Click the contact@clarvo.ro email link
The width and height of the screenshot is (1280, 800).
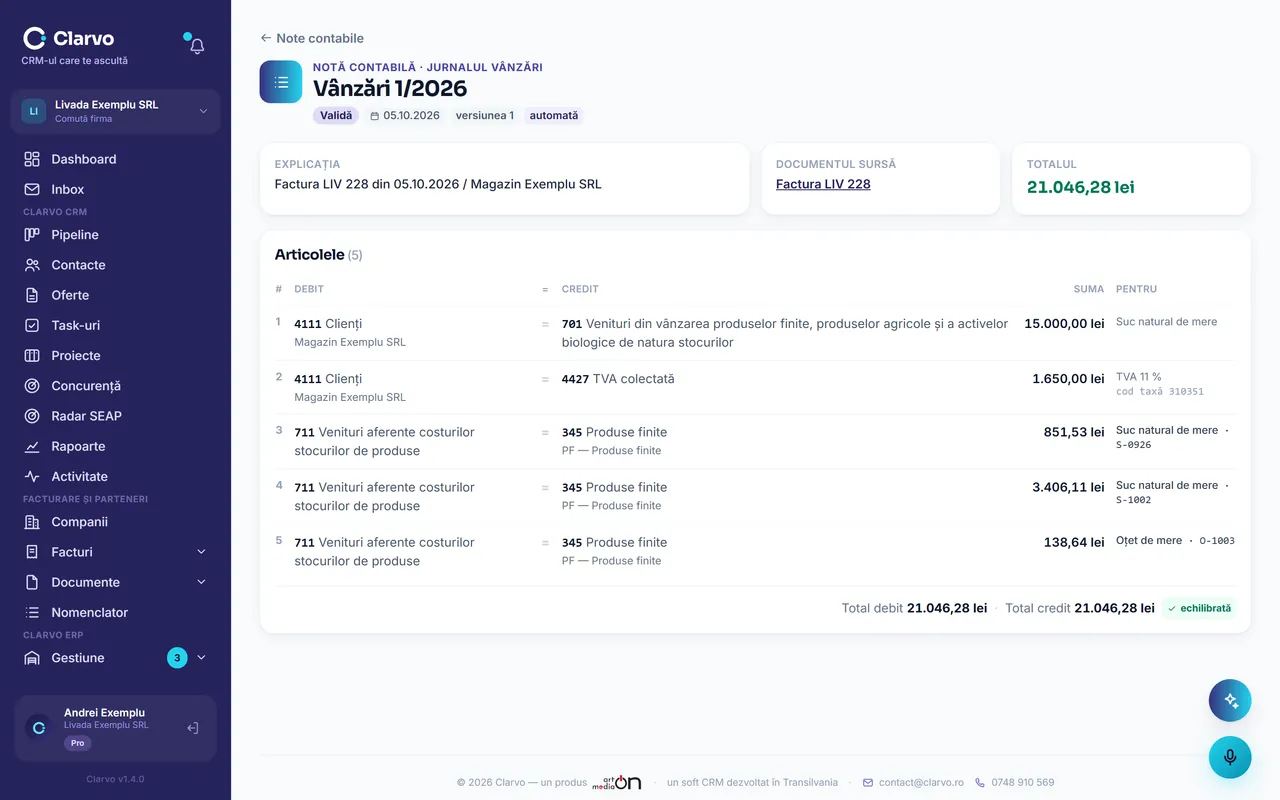pos(913,782)
